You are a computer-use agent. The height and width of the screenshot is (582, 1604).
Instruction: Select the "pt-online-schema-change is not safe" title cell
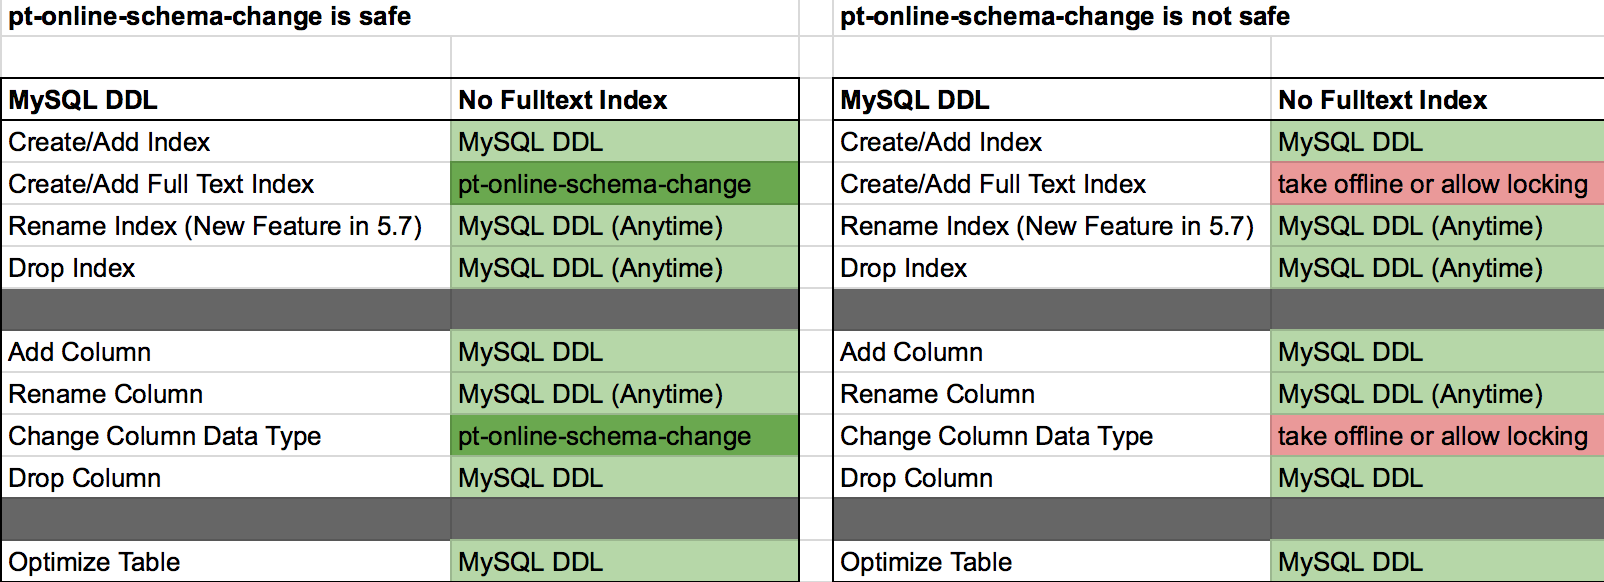tap(1064, 17)
